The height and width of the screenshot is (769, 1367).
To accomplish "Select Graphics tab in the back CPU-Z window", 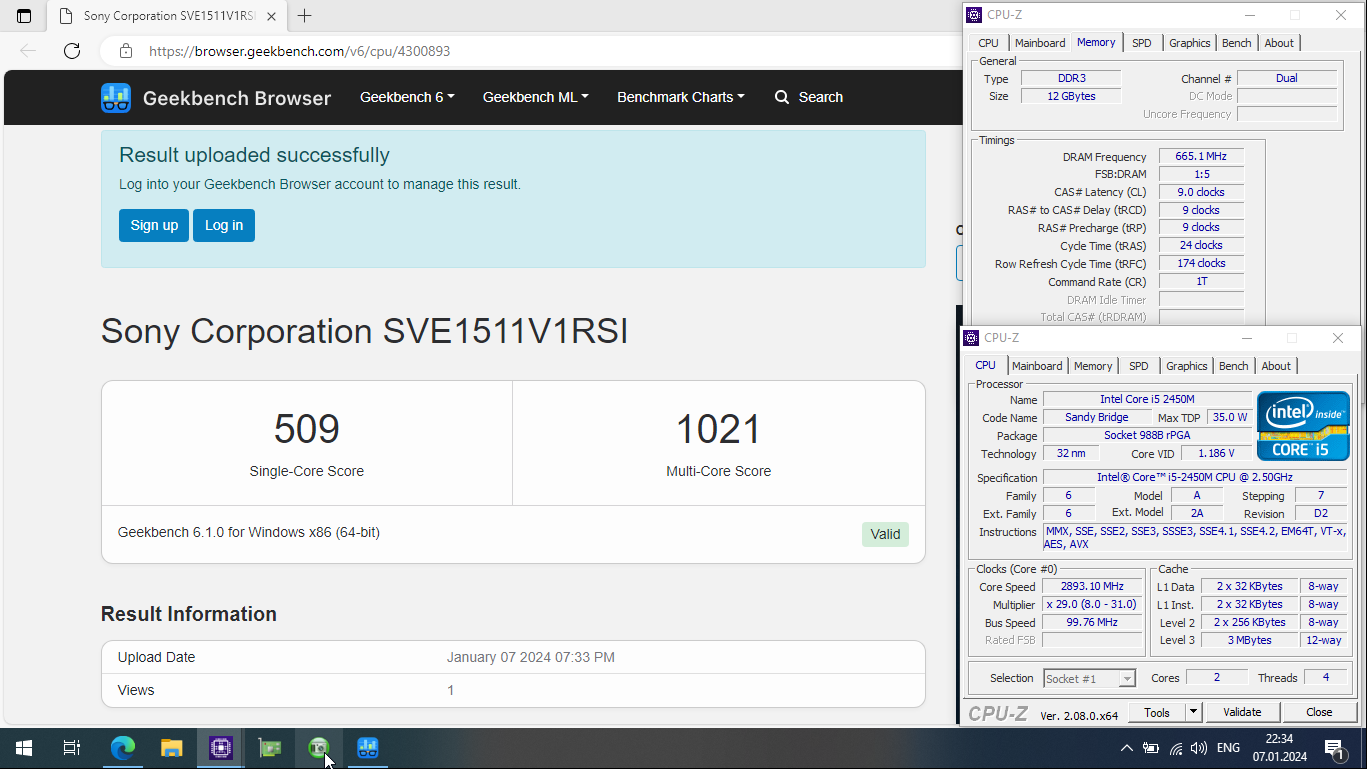I will click(1190, 43).
